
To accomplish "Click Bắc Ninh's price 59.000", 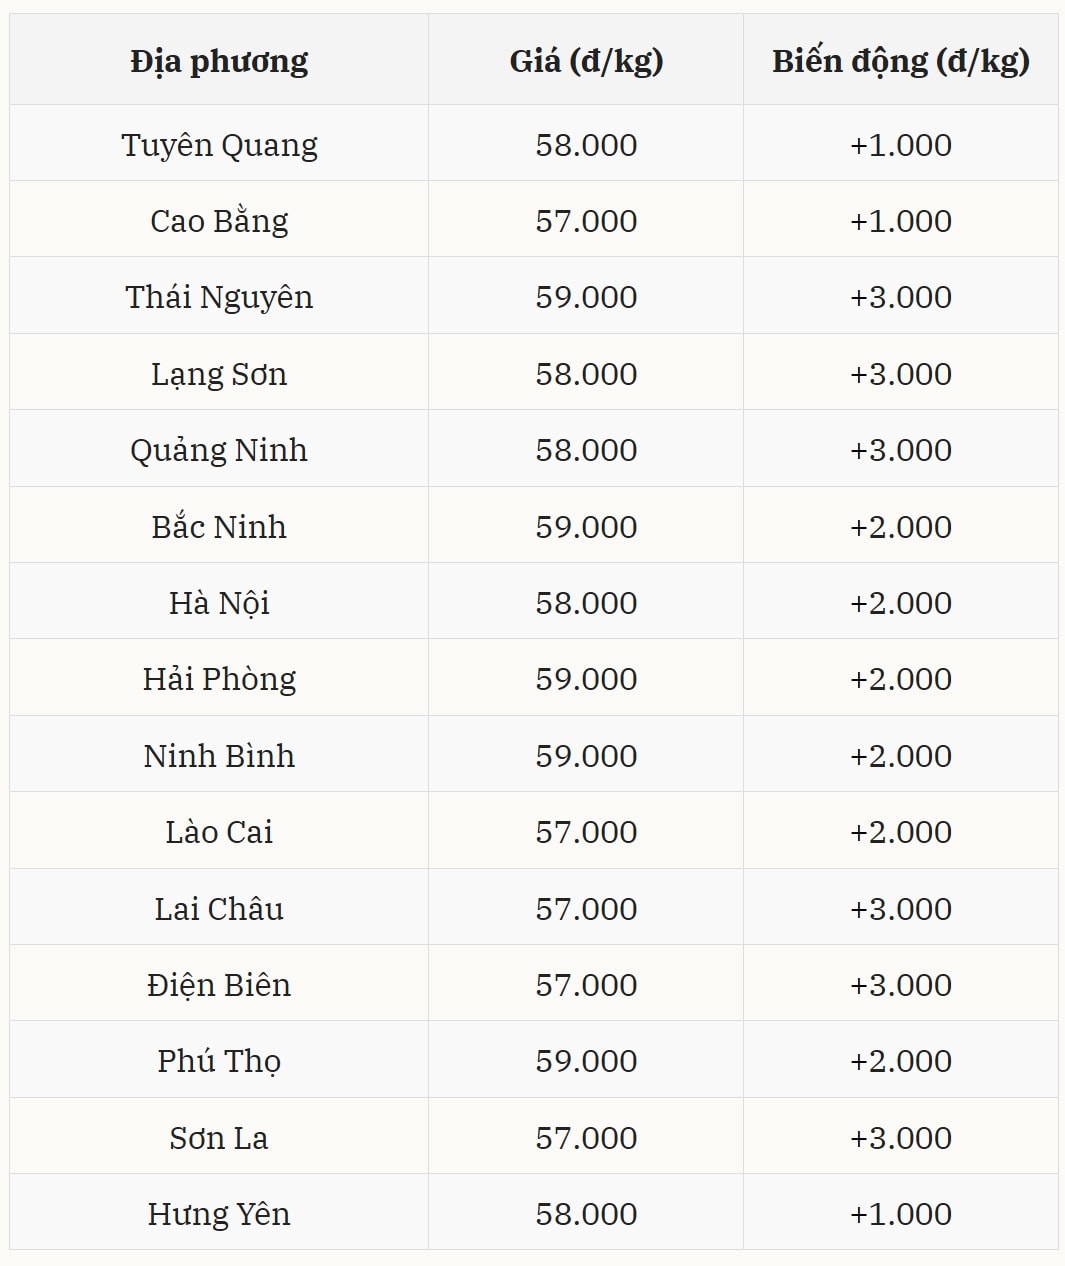I will click(x=586, y=527).
